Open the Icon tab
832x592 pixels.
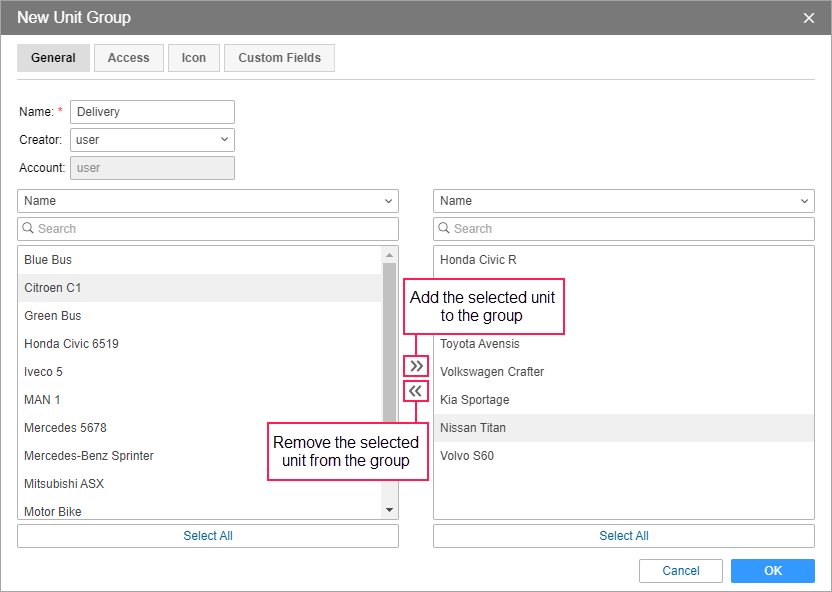pos(194,58)
